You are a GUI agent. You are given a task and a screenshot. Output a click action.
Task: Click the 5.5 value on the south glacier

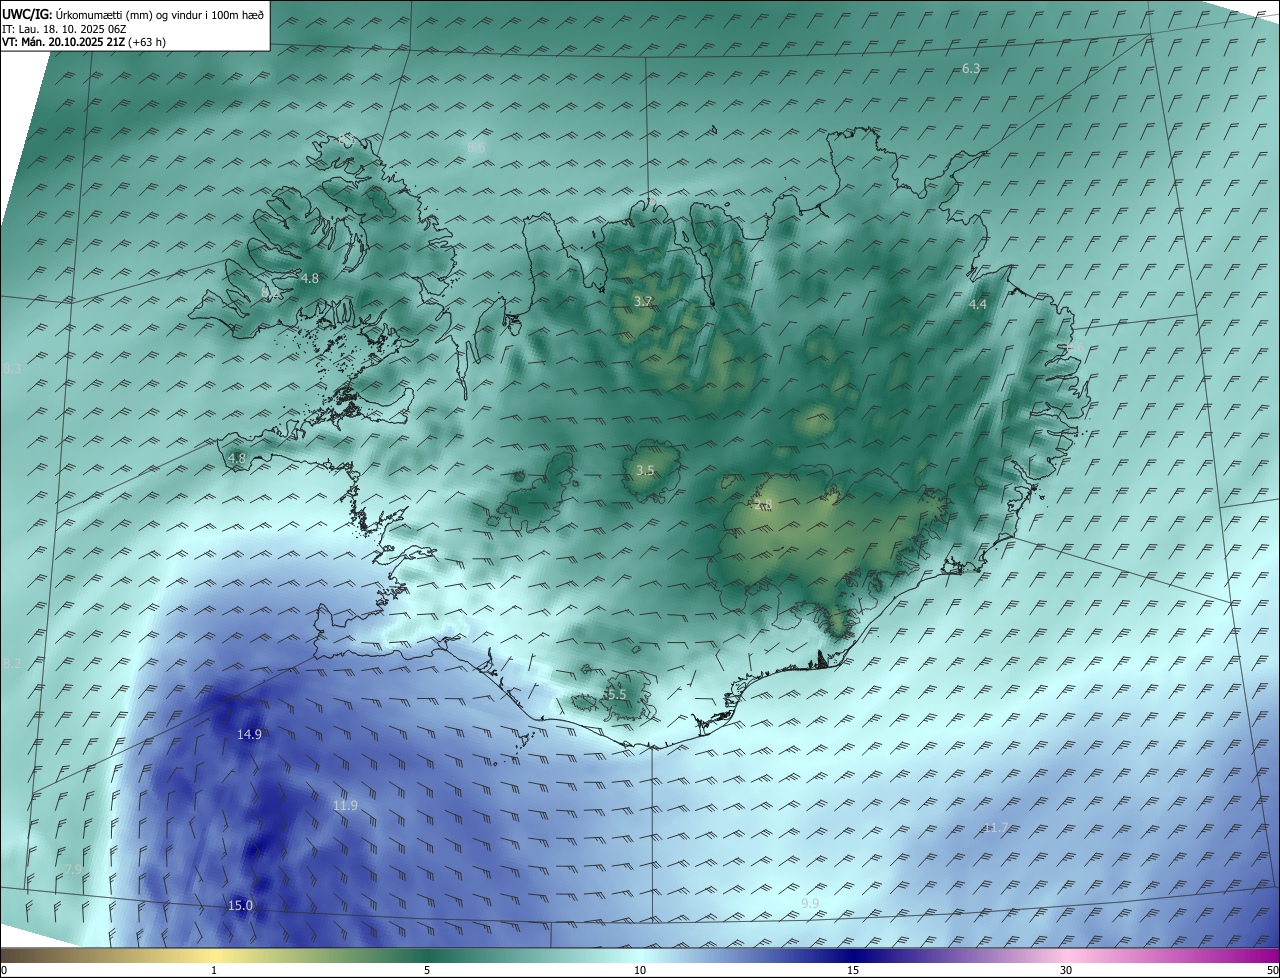(x=616, y=694)
